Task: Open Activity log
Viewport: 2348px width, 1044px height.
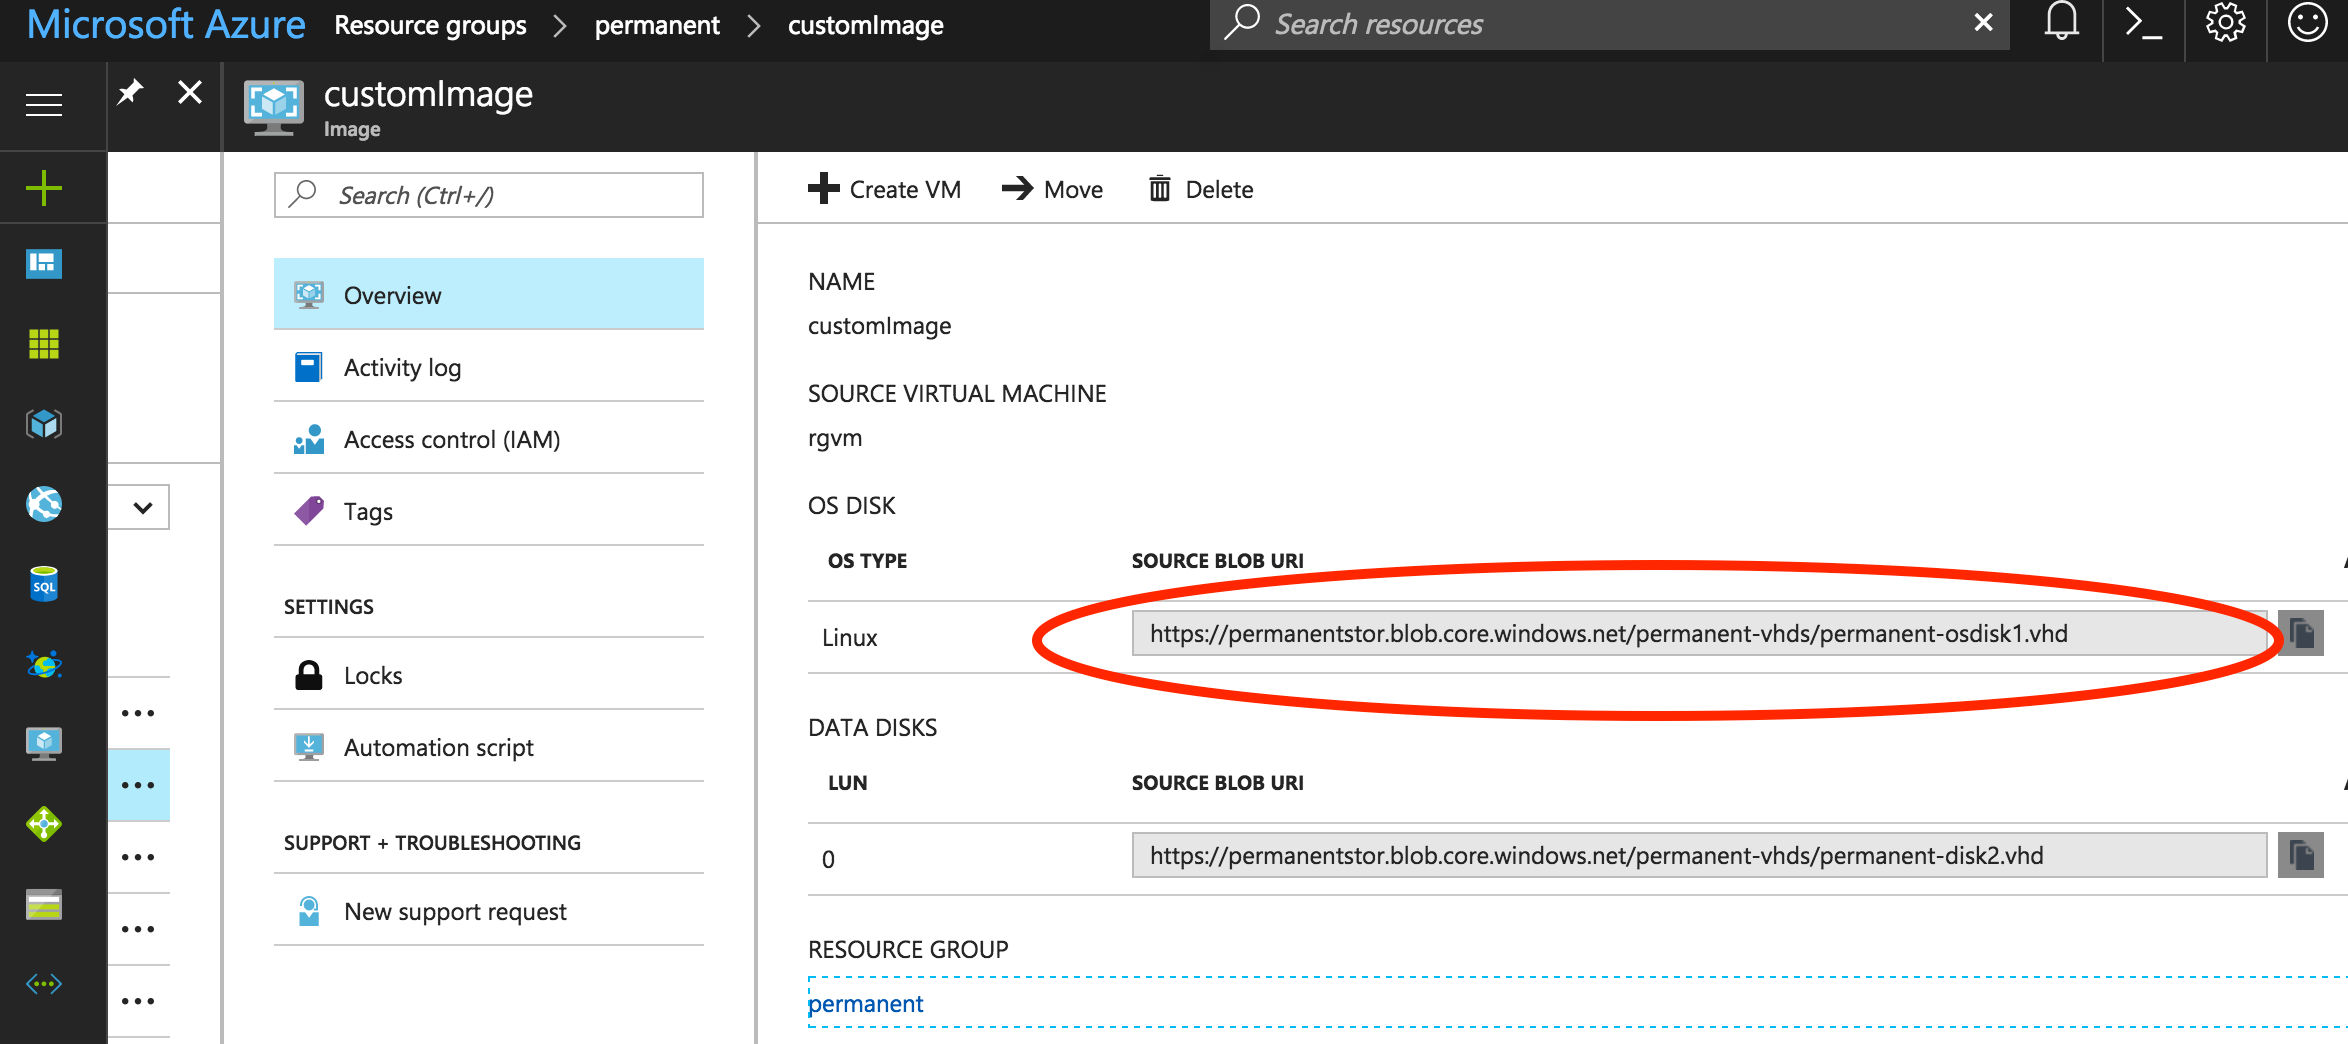Action: (x=489, y=367)
